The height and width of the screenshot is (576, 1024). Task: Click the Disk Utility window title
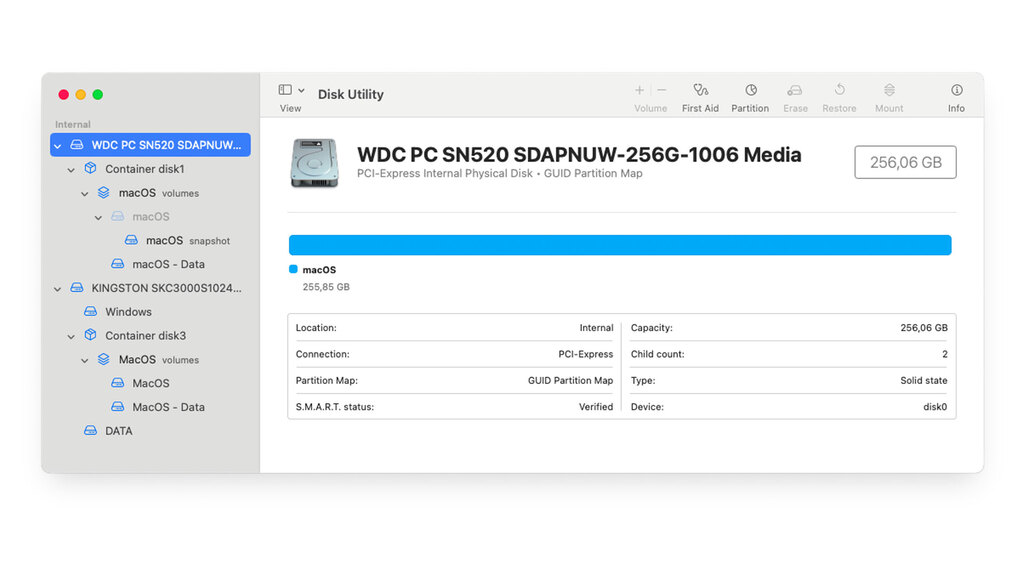point(351,94)
